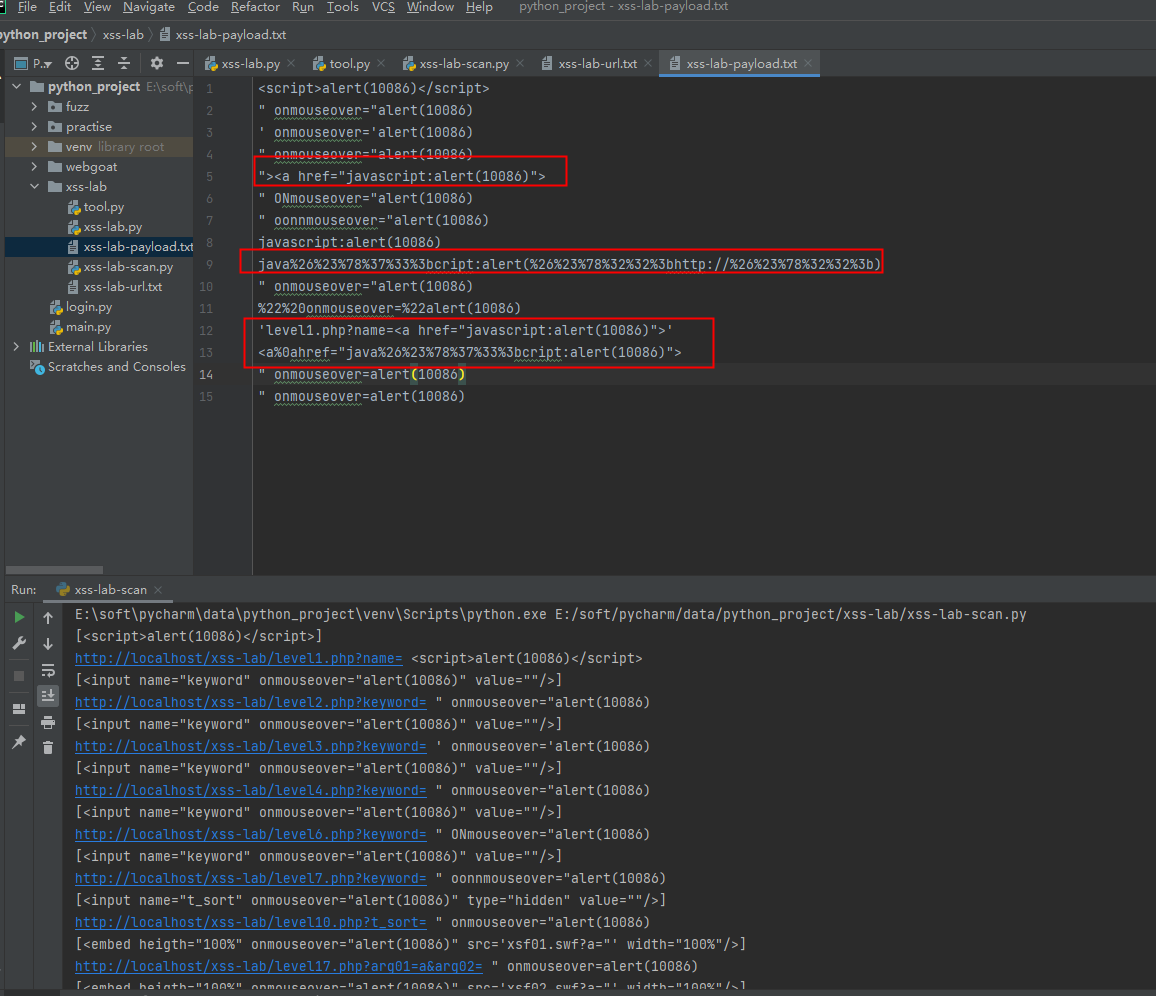1156x996 pixels.
Task: Click the xss-lab breadcrumb in navigation bar
Action: (123, 35)
